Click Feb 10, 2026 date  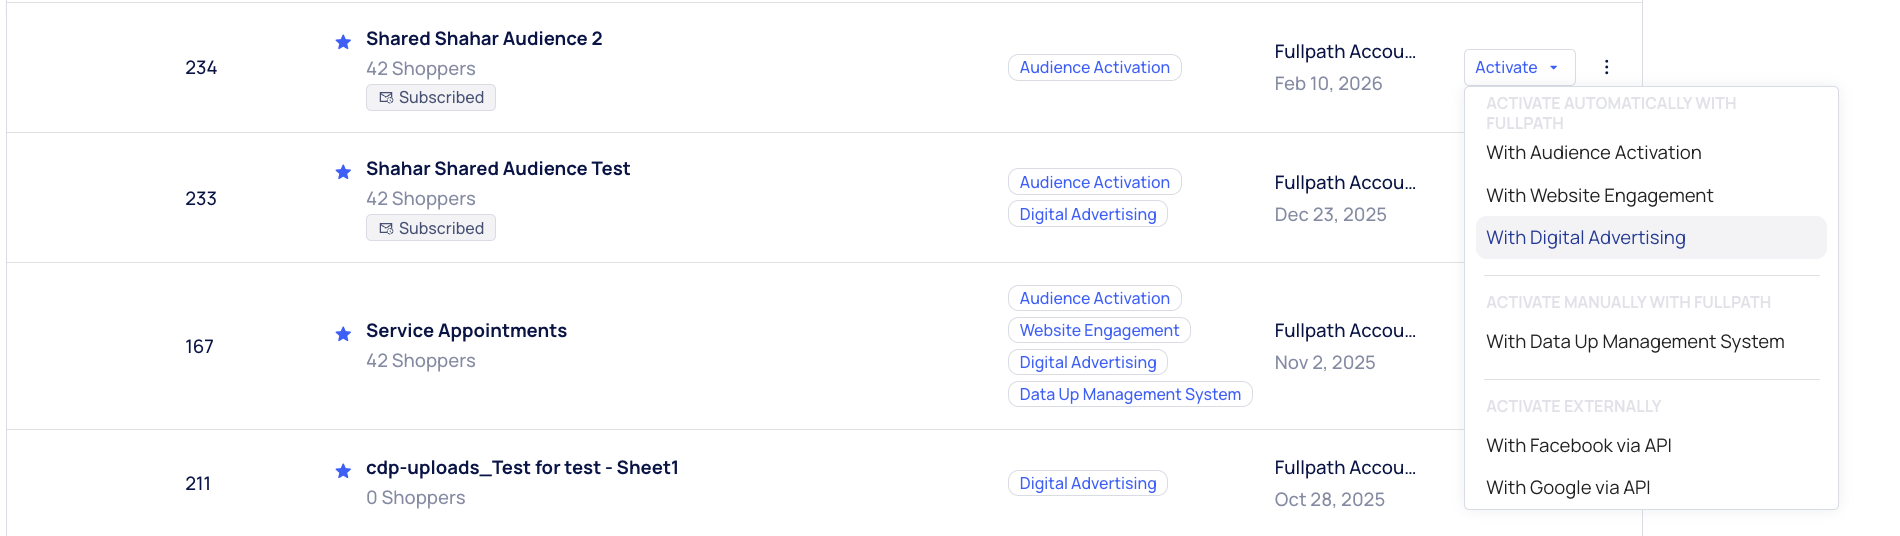(1328, 84)
